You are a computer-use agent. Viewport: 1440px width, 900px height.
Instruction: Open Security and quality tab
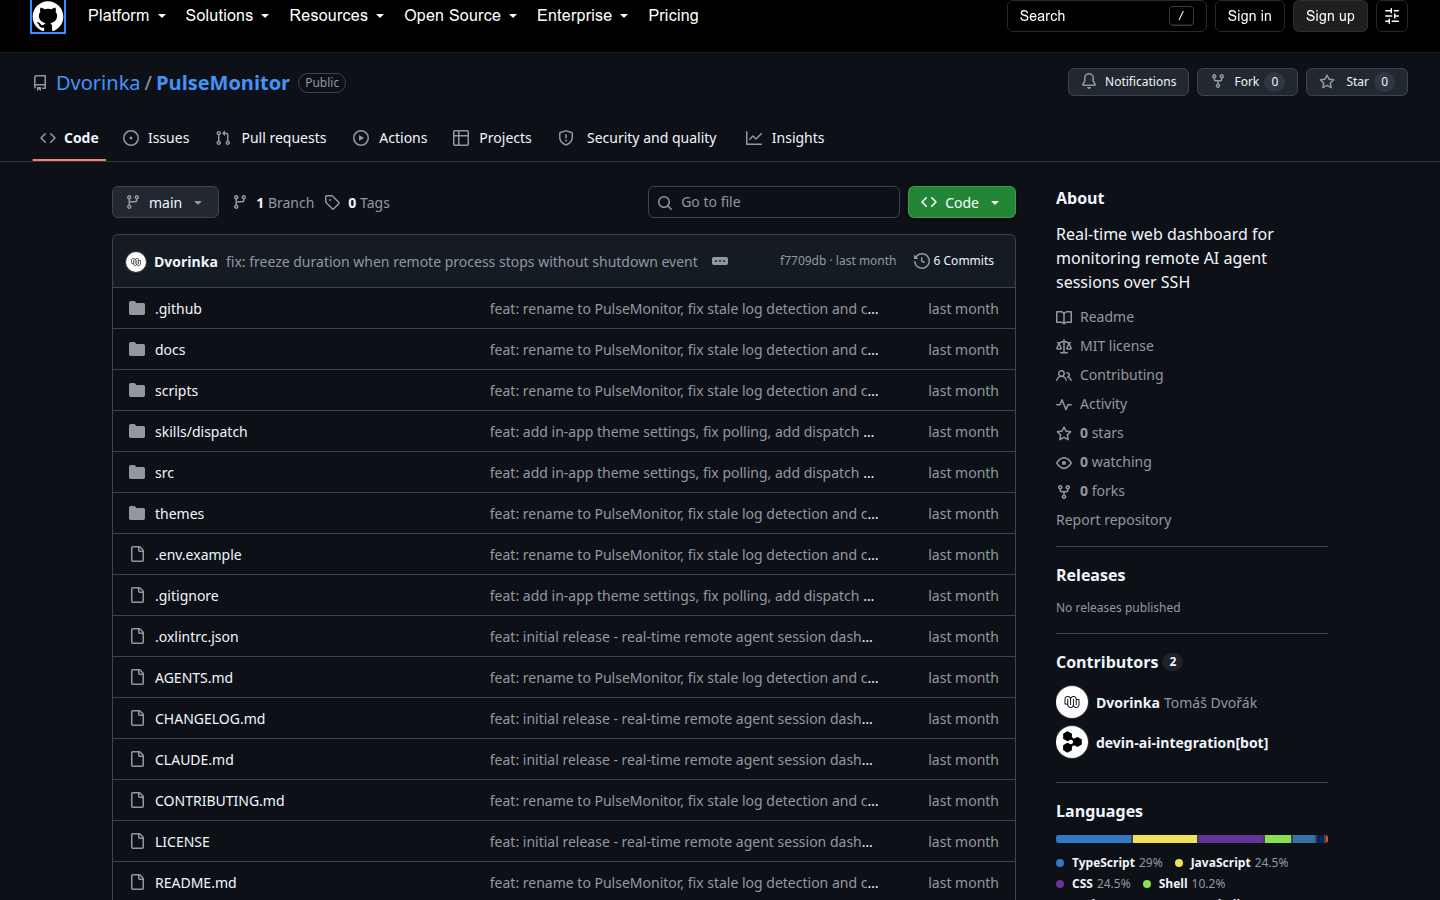click(x=637, y=138)
